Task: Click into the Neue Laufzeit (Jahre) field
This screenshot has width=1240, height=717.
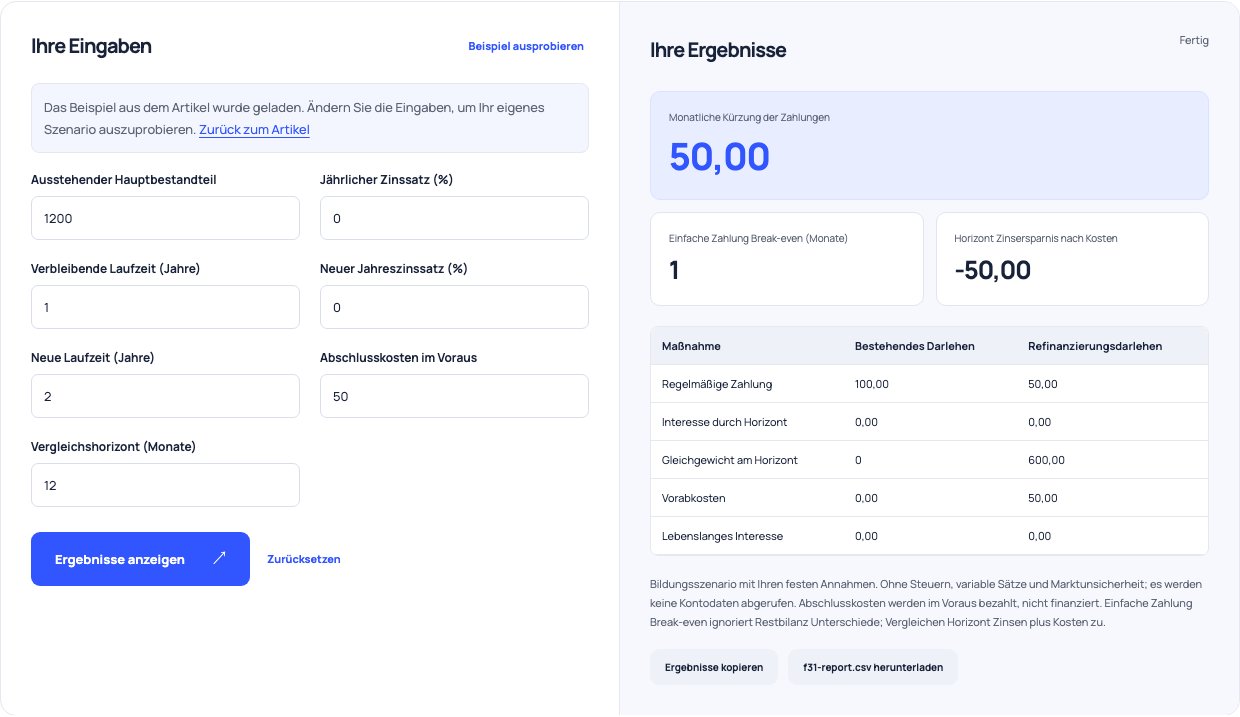Action: (165, 396)
